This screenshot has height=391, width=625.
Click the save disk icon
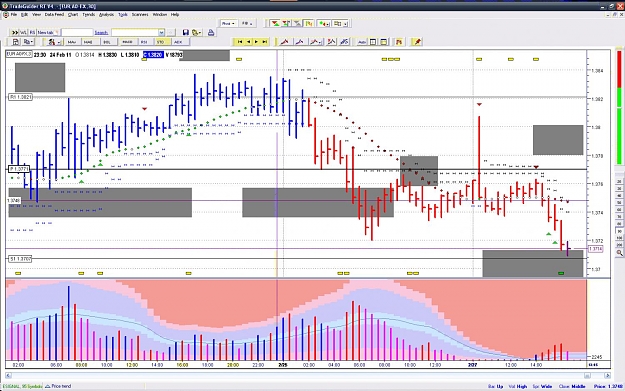185,32
